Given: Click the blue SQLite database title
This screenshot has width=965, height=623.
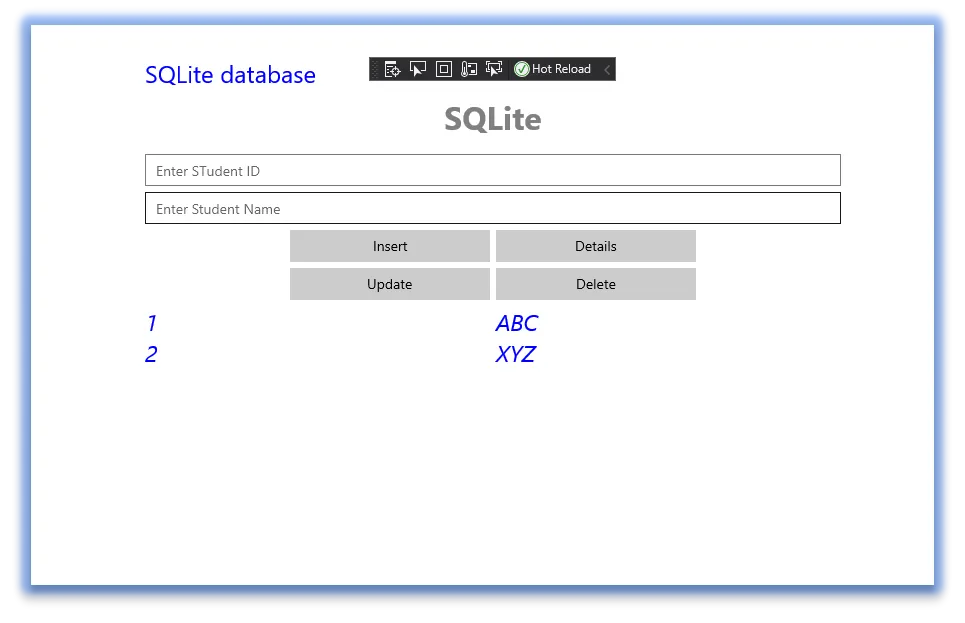Looking at the screenshot, I should click(x=230, y=75).
